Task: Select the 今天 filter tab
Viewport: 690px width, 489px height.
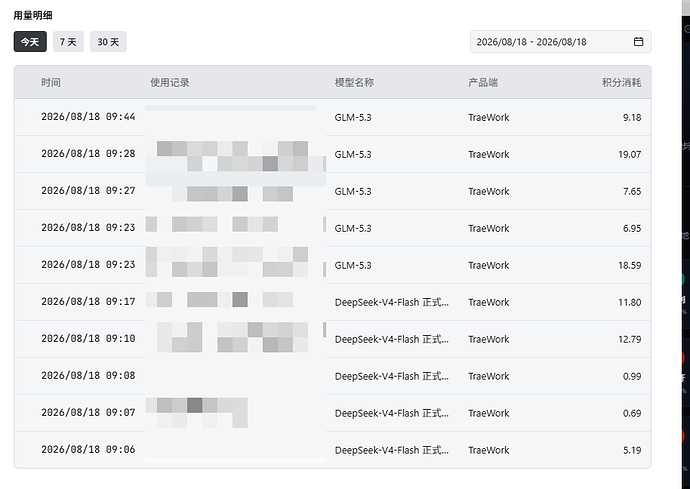Action: 30,42
